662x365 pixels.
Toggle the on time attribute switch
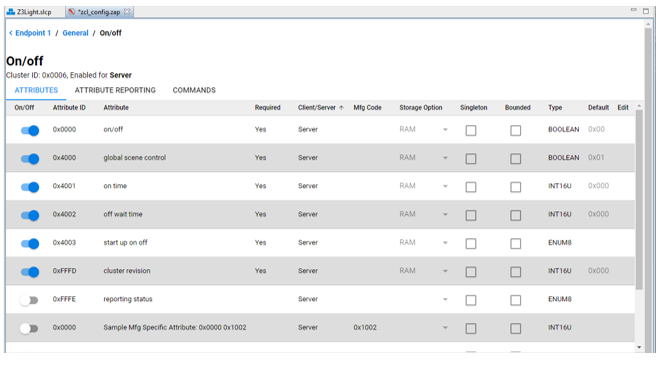click(x=30, y=187)
